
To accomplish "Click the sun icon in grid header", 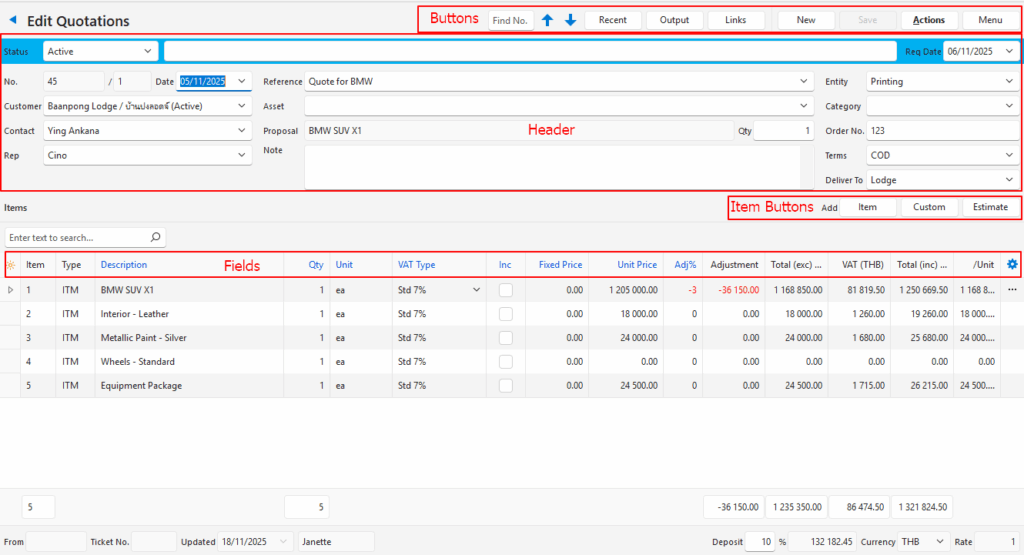I will [11, 265].
